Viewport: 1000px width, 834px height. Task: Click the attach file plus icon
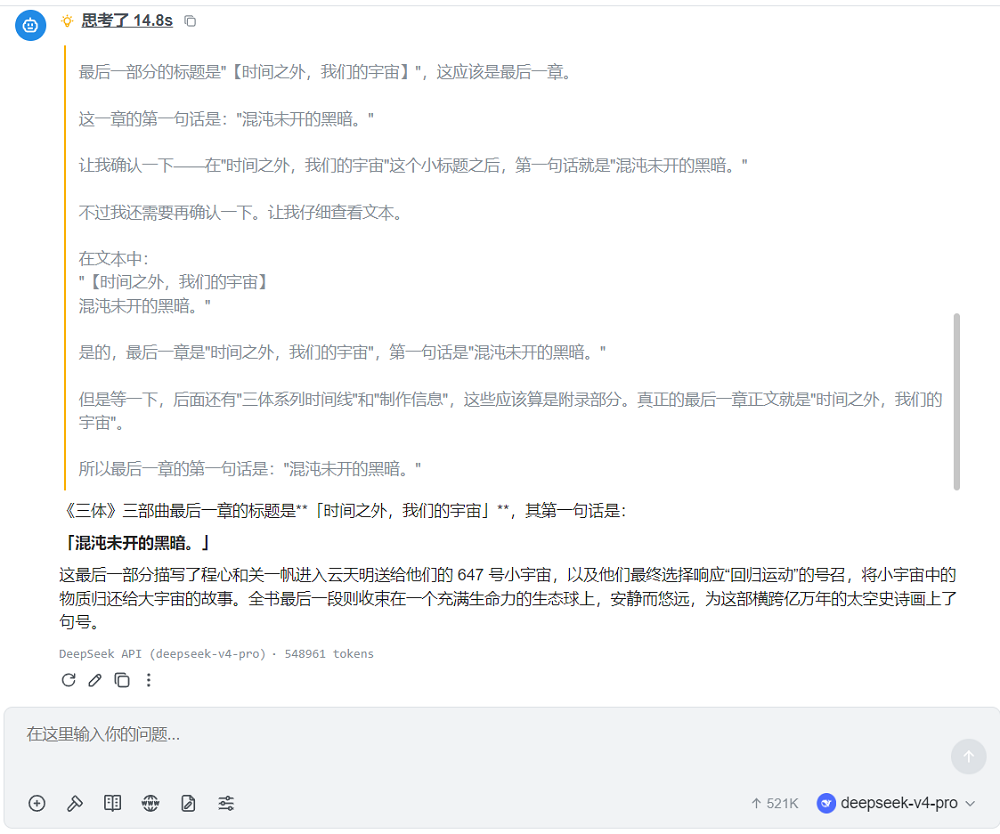[x=37, y=803]
